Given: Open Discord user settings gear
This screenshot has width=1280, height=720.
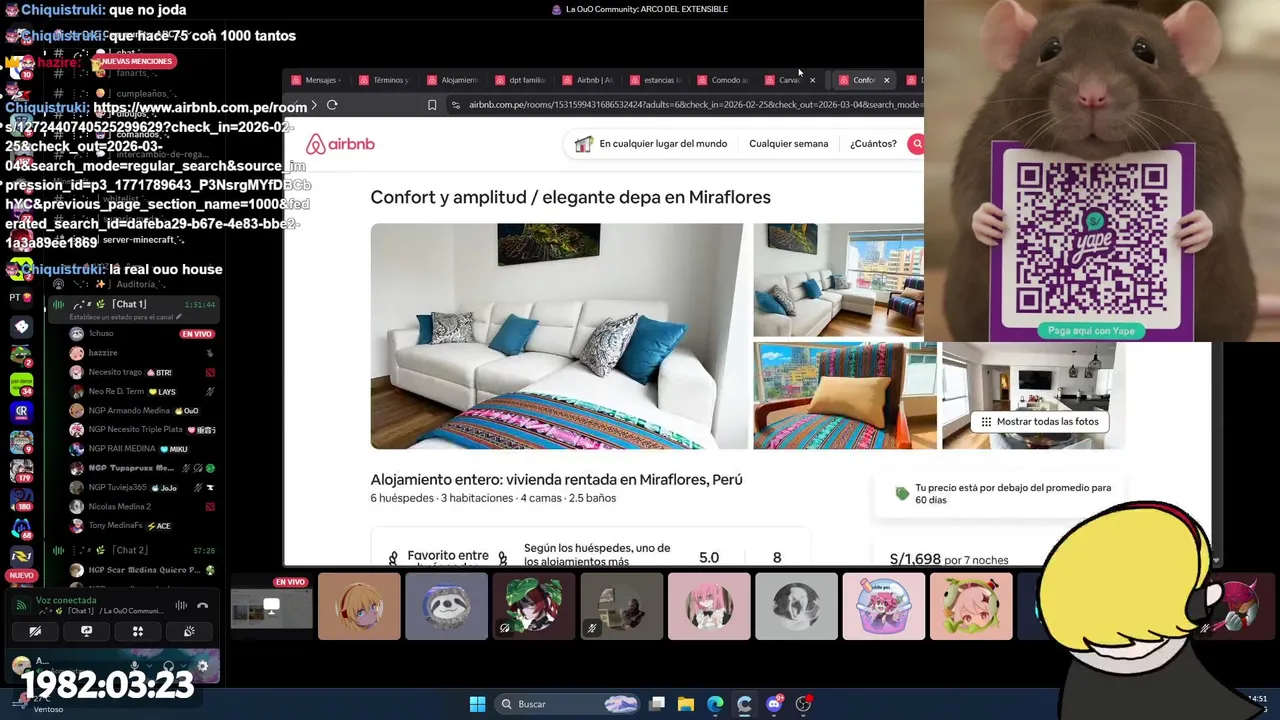Looking at the screenshot, I should (x=203, y=666).
